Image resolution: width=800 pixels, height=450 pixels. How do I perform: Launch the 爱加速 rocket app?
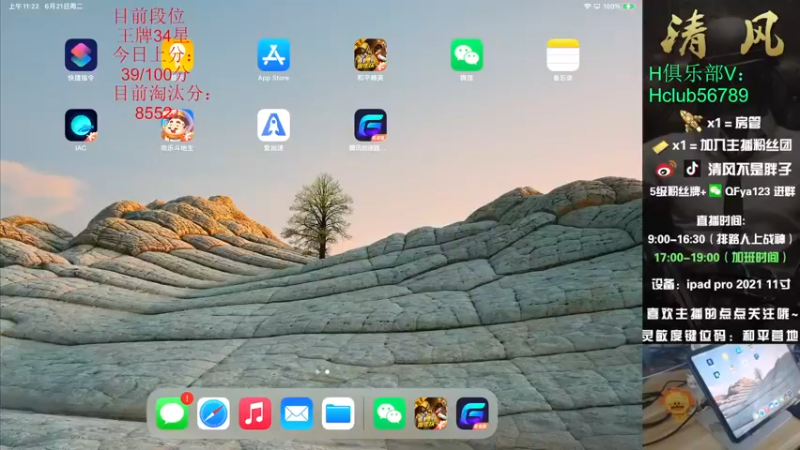pyautogui.click(x=273, y=125)
